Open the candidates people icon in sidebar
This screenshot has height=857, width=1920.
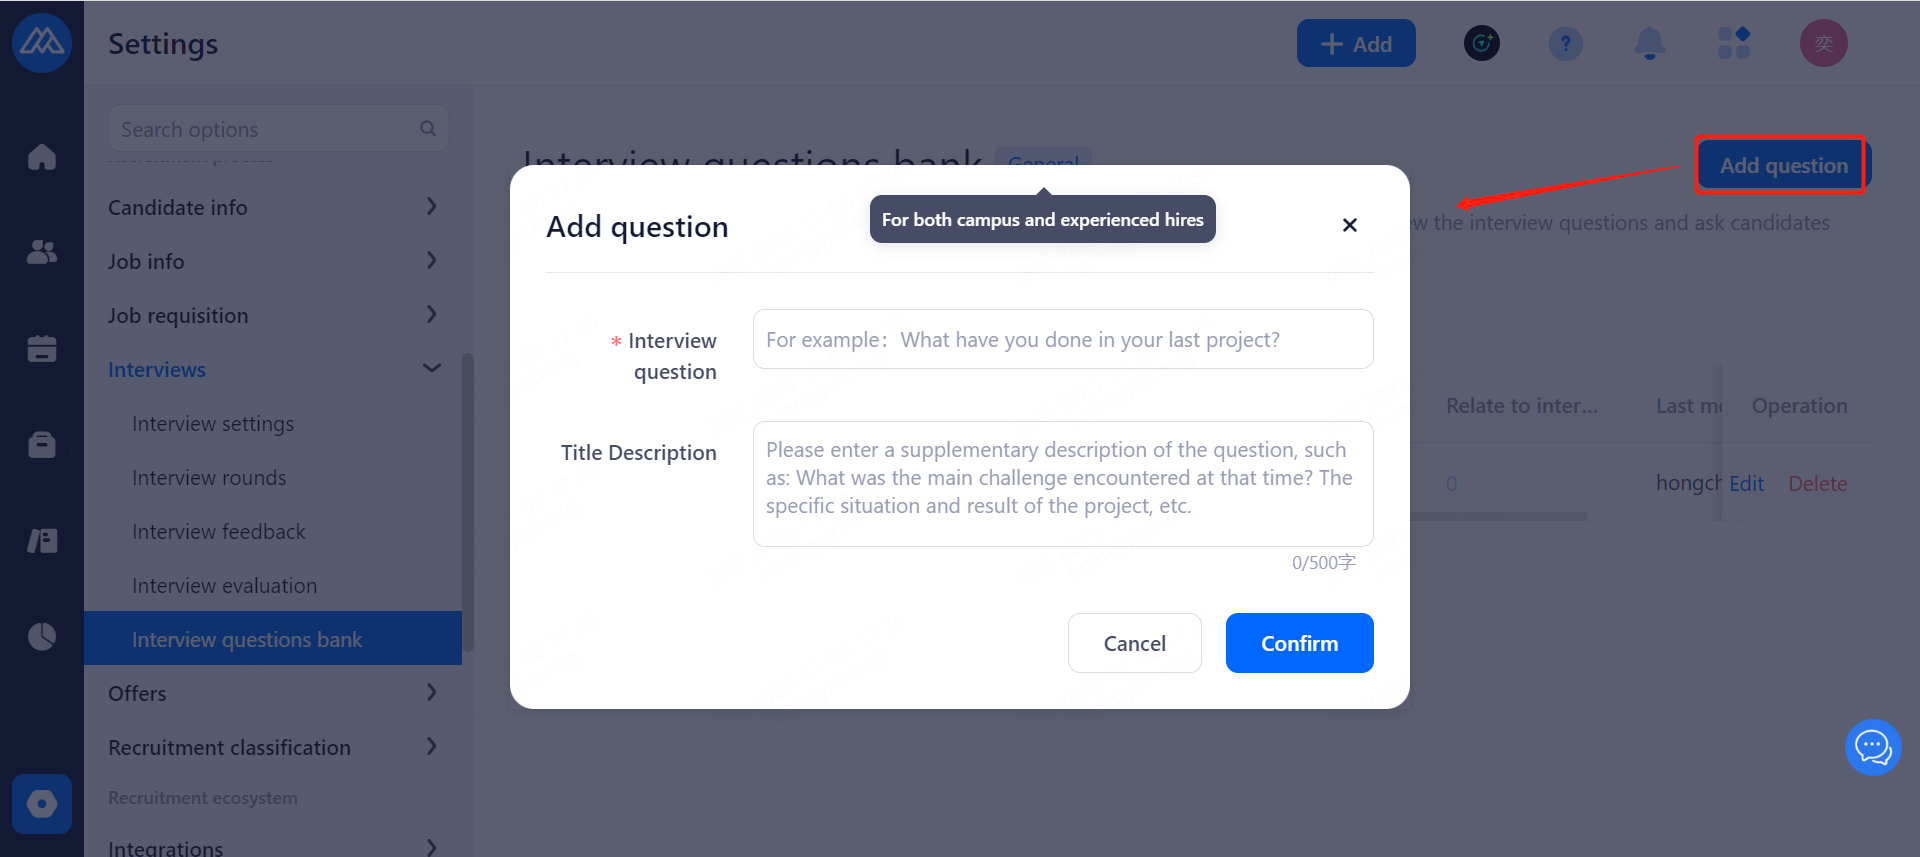[42, 252]
